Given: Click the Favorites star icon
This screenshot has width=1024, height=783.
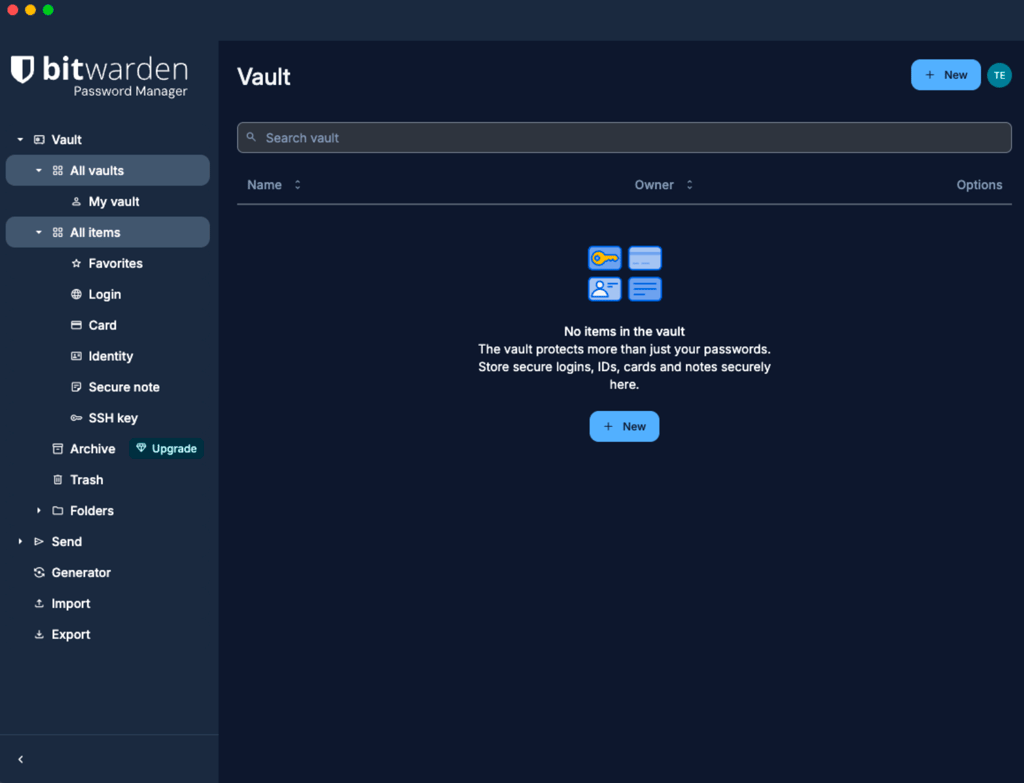Looking at the screenshot, I should (76, 263).
